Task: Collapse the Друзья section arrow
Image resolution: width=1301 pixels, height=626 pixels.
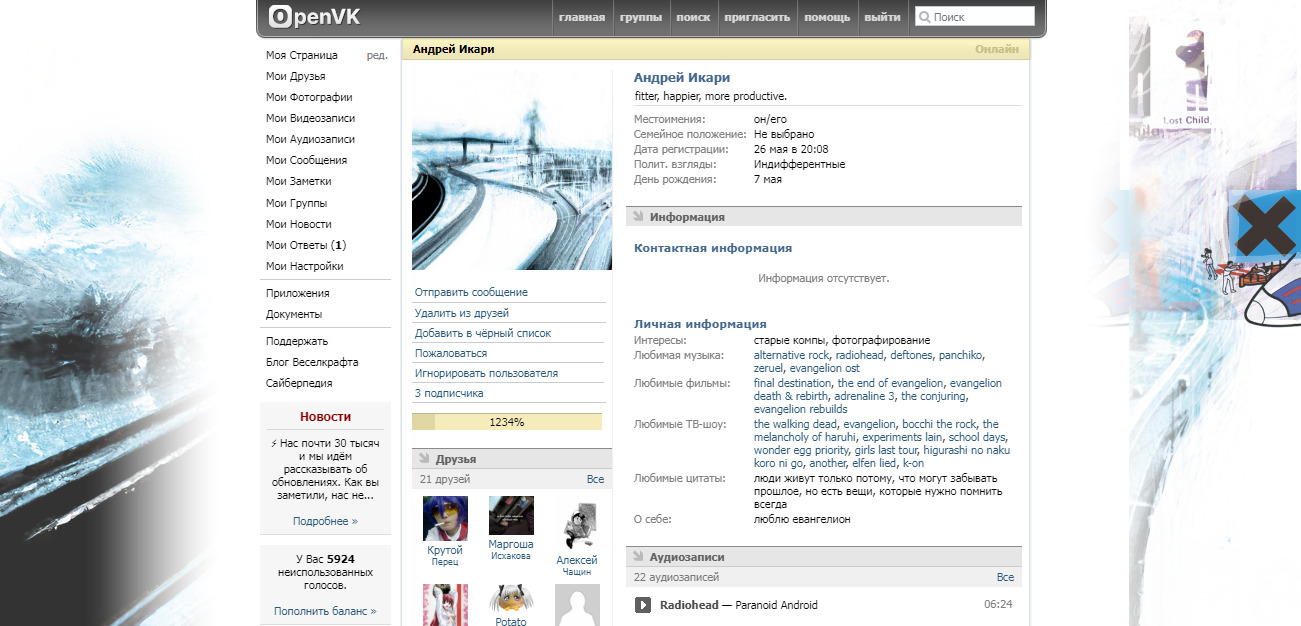Action: 423,459
